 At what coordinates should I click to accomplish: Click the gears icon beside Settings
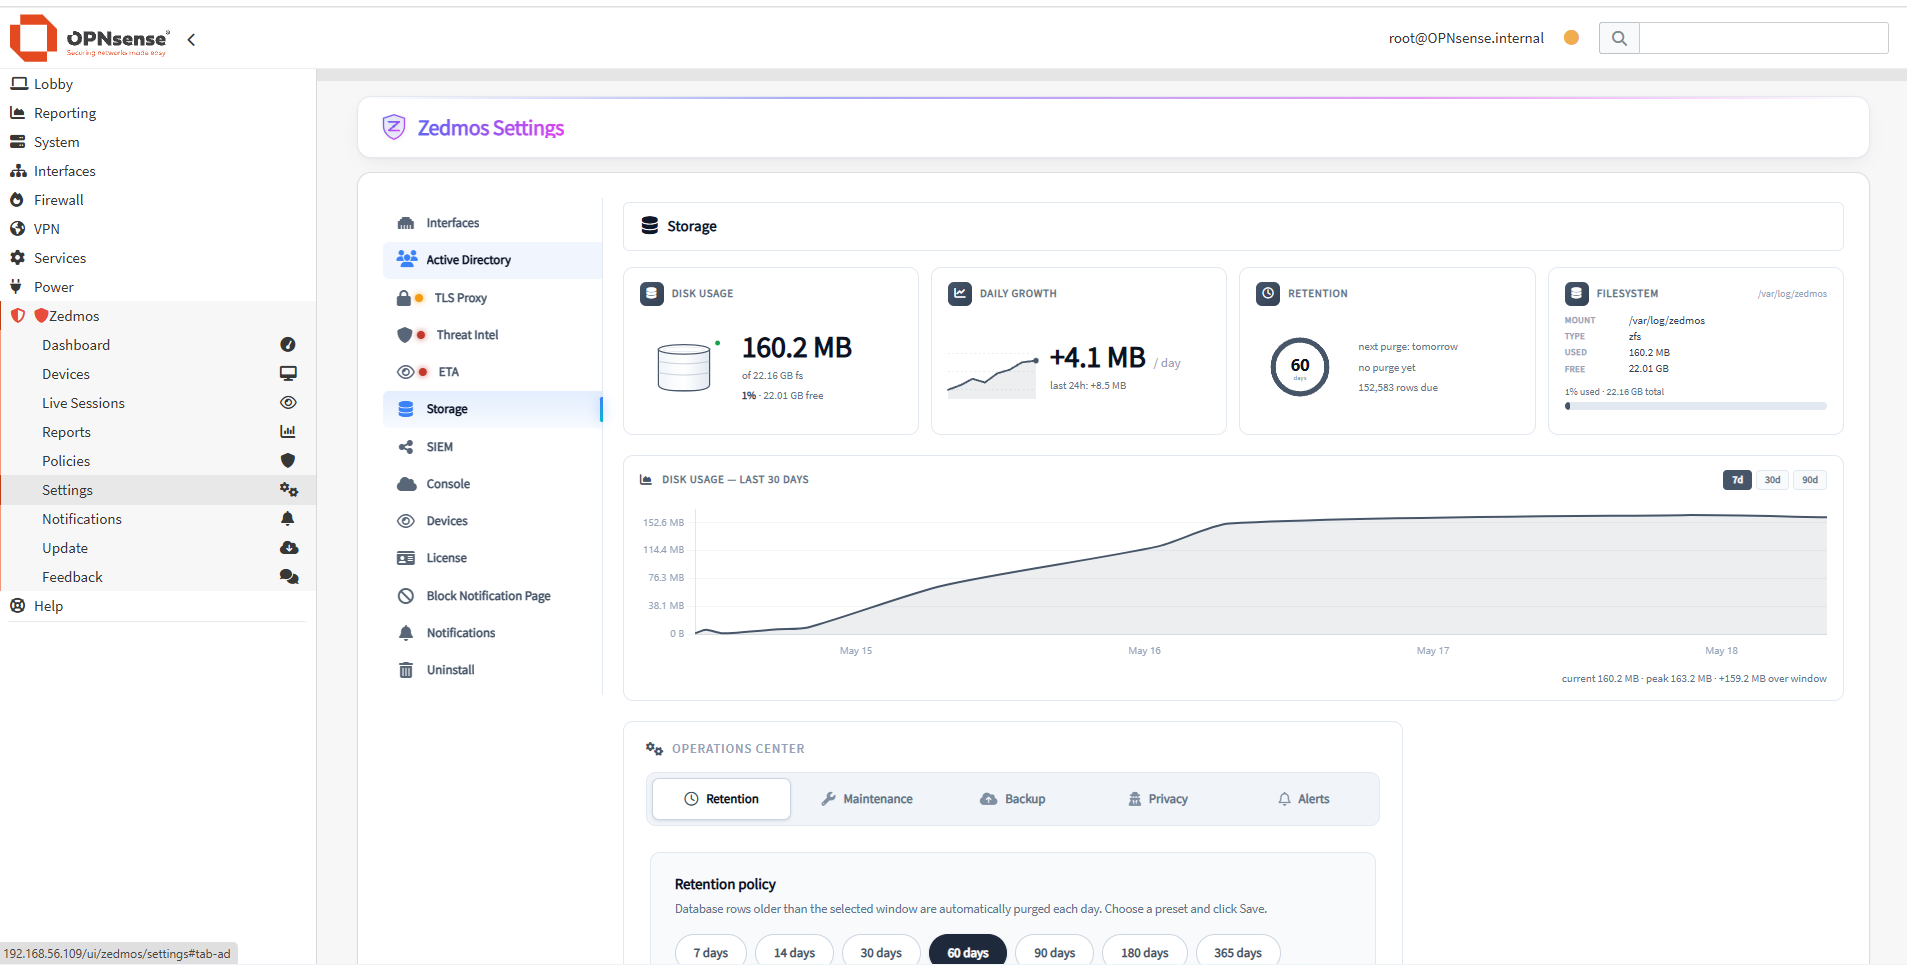coord(288,490)
